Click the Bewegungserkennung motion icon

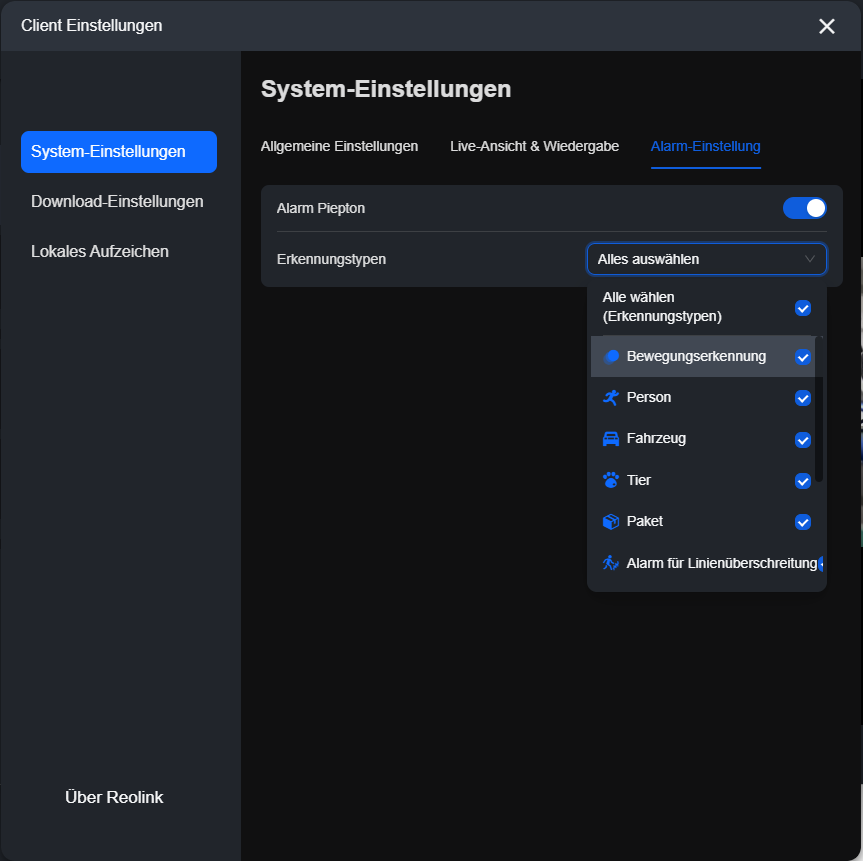click(611, 357)
